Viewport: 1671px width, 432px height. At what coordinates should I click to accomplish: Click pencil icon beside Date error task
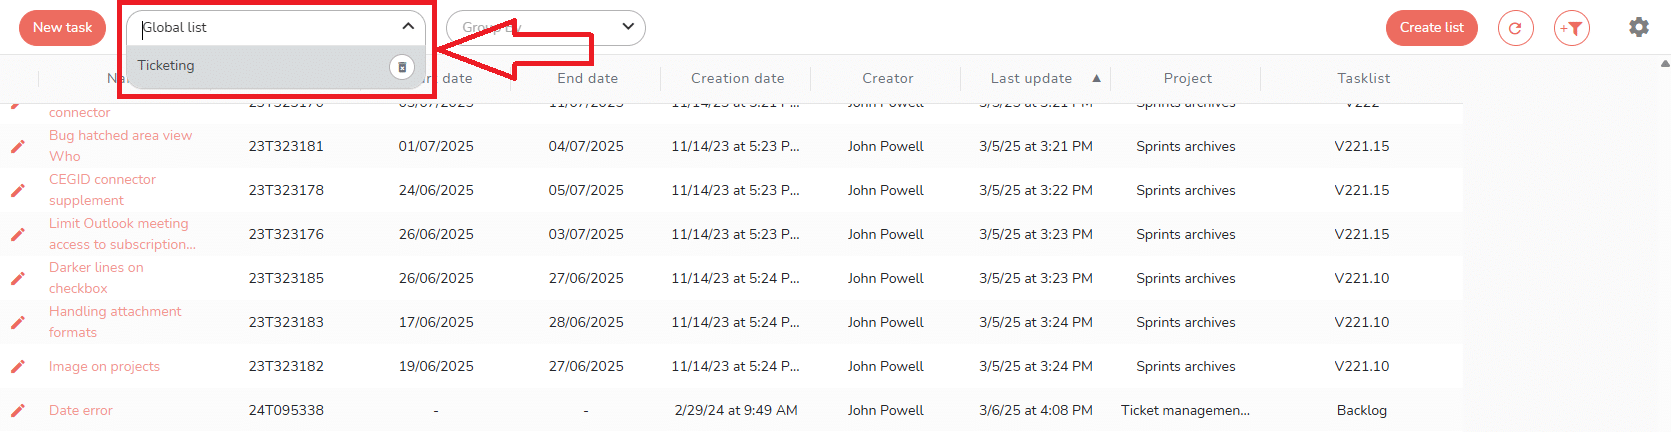[18, 410]
